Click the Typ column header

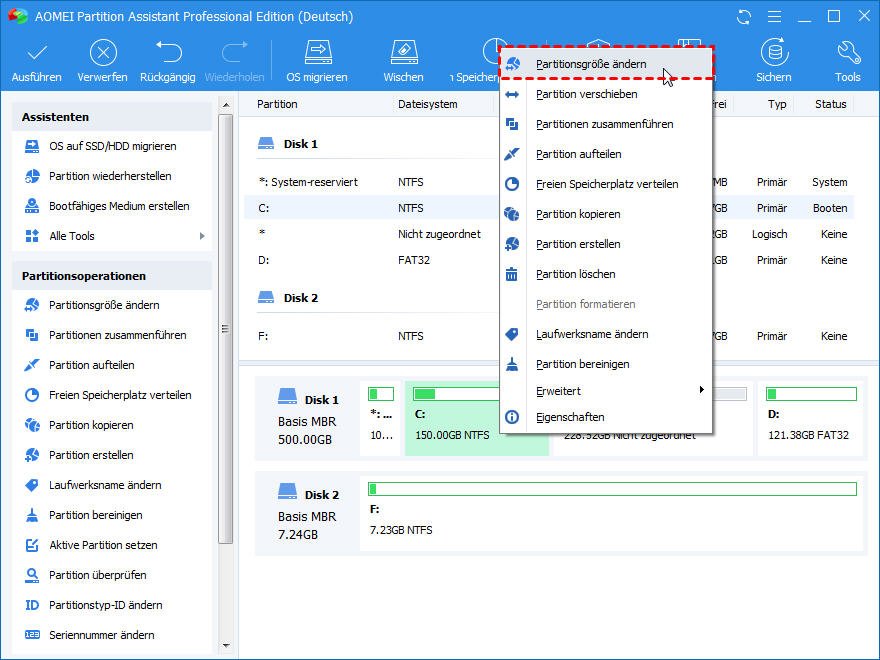pyautogui.click(x=777, y=104)
